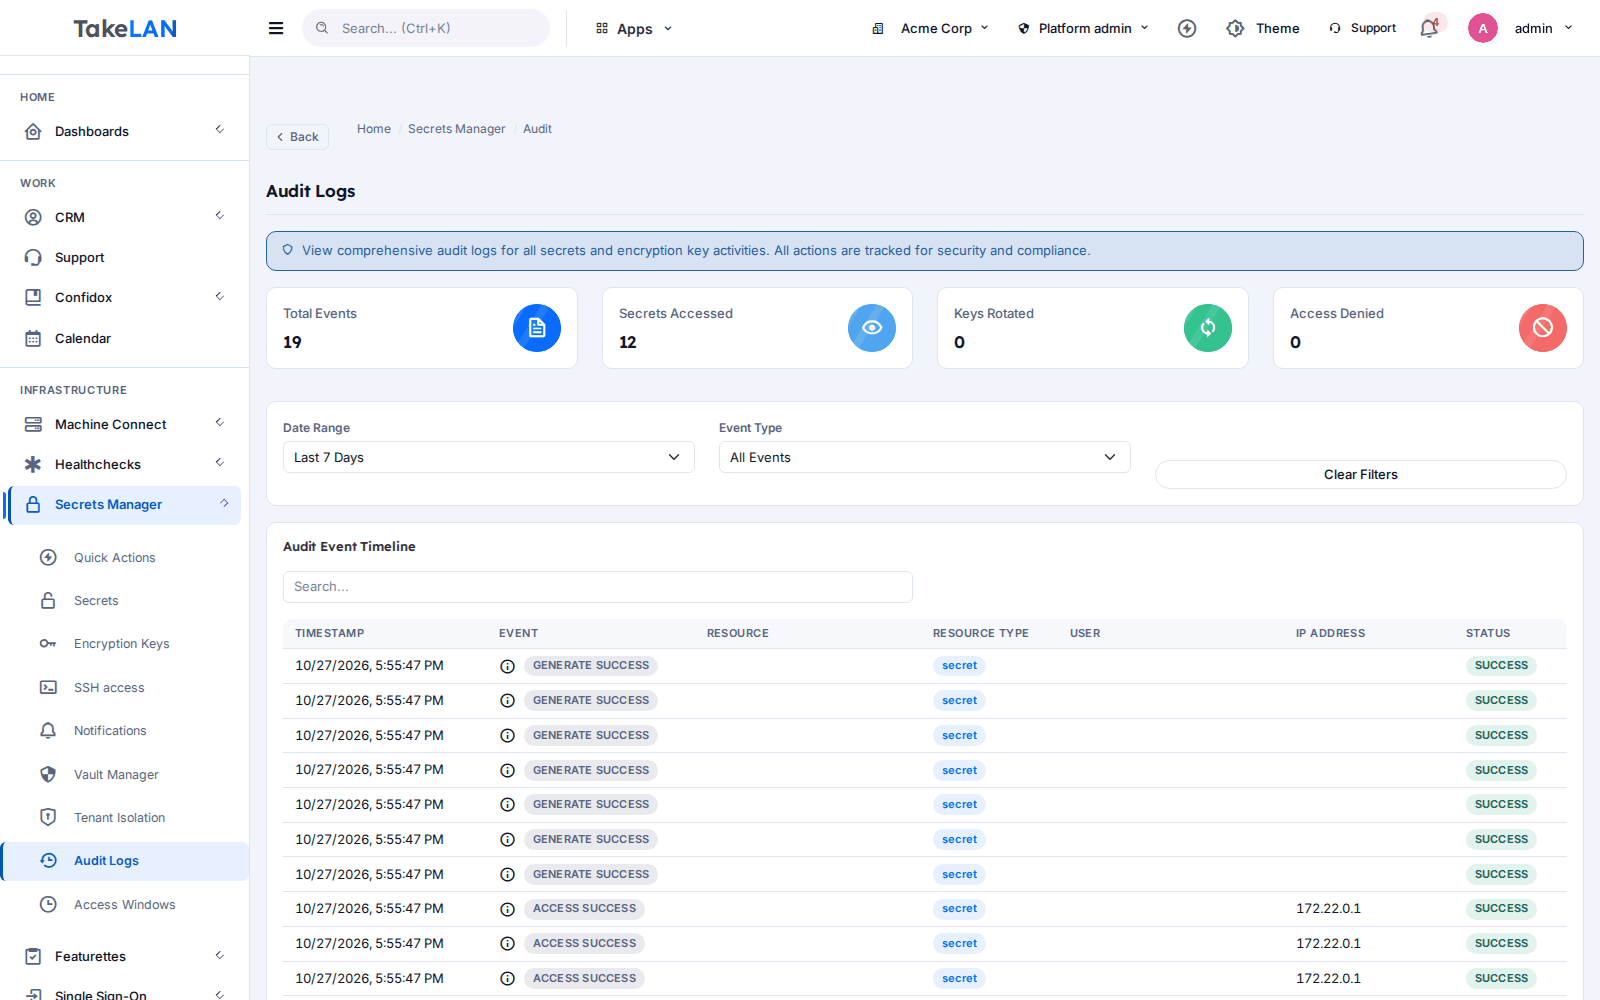
Task: Click the Audit breadcrumb text
Action: 537,129
